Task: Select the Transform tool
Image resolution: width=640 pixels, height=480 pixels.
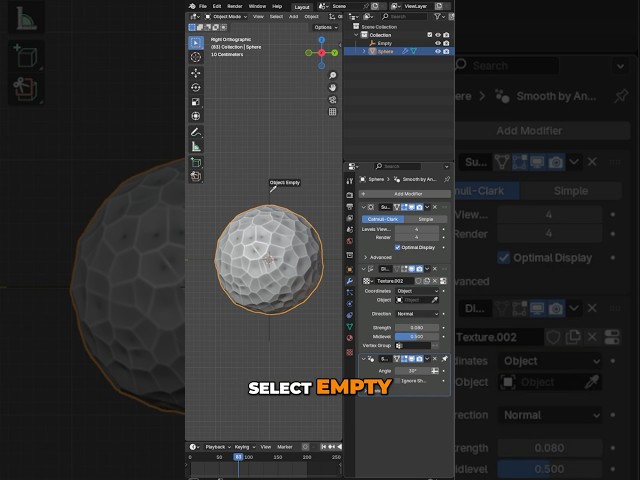Action: pyautogui.click(x=196, y=116)
